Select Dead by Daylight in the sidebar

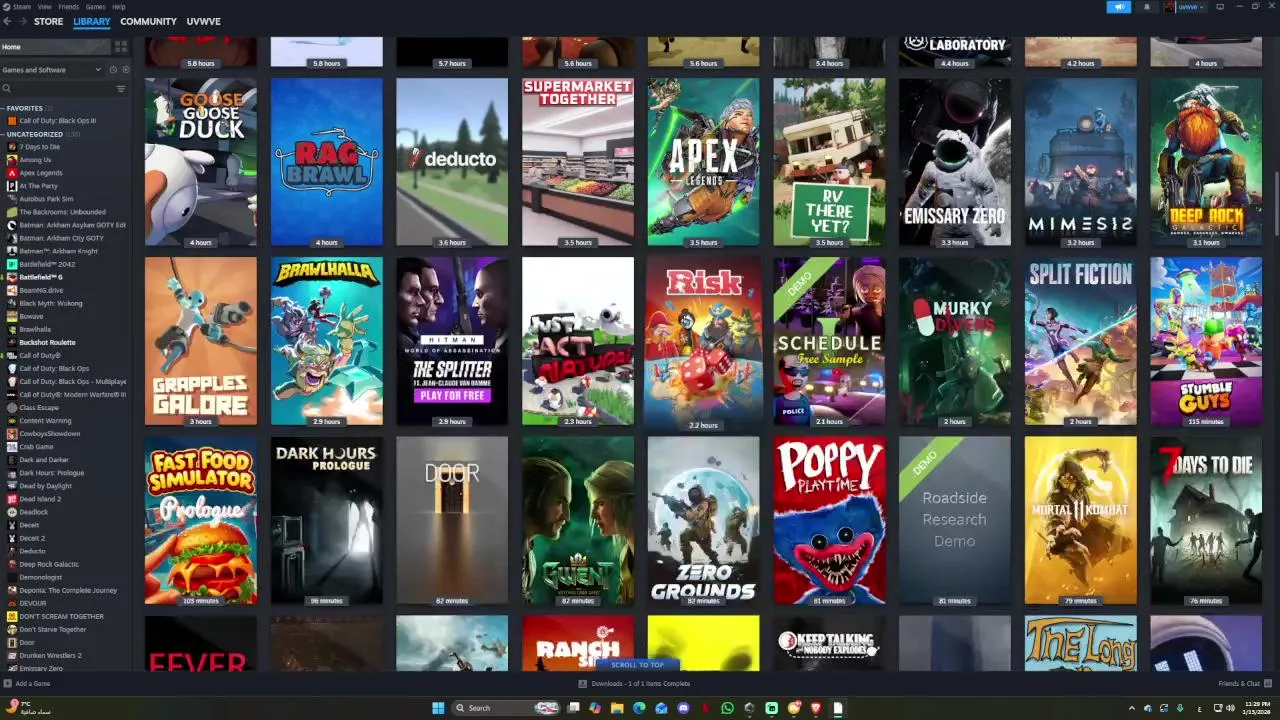tap(45, 486)
